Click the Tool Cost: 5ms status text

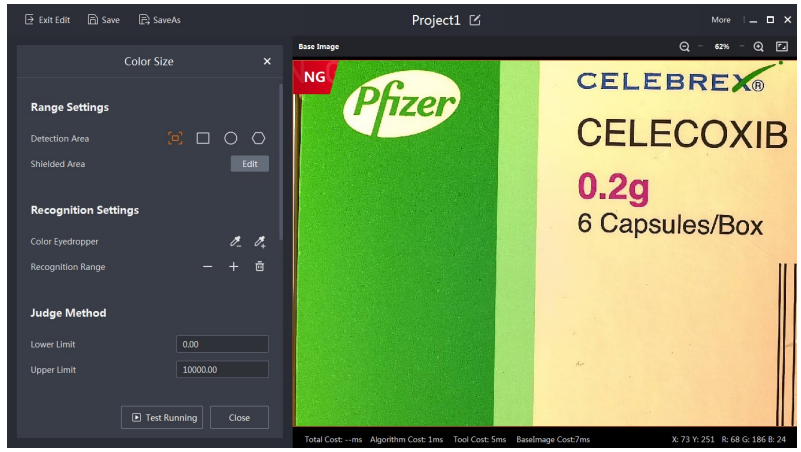click(479, 439)
